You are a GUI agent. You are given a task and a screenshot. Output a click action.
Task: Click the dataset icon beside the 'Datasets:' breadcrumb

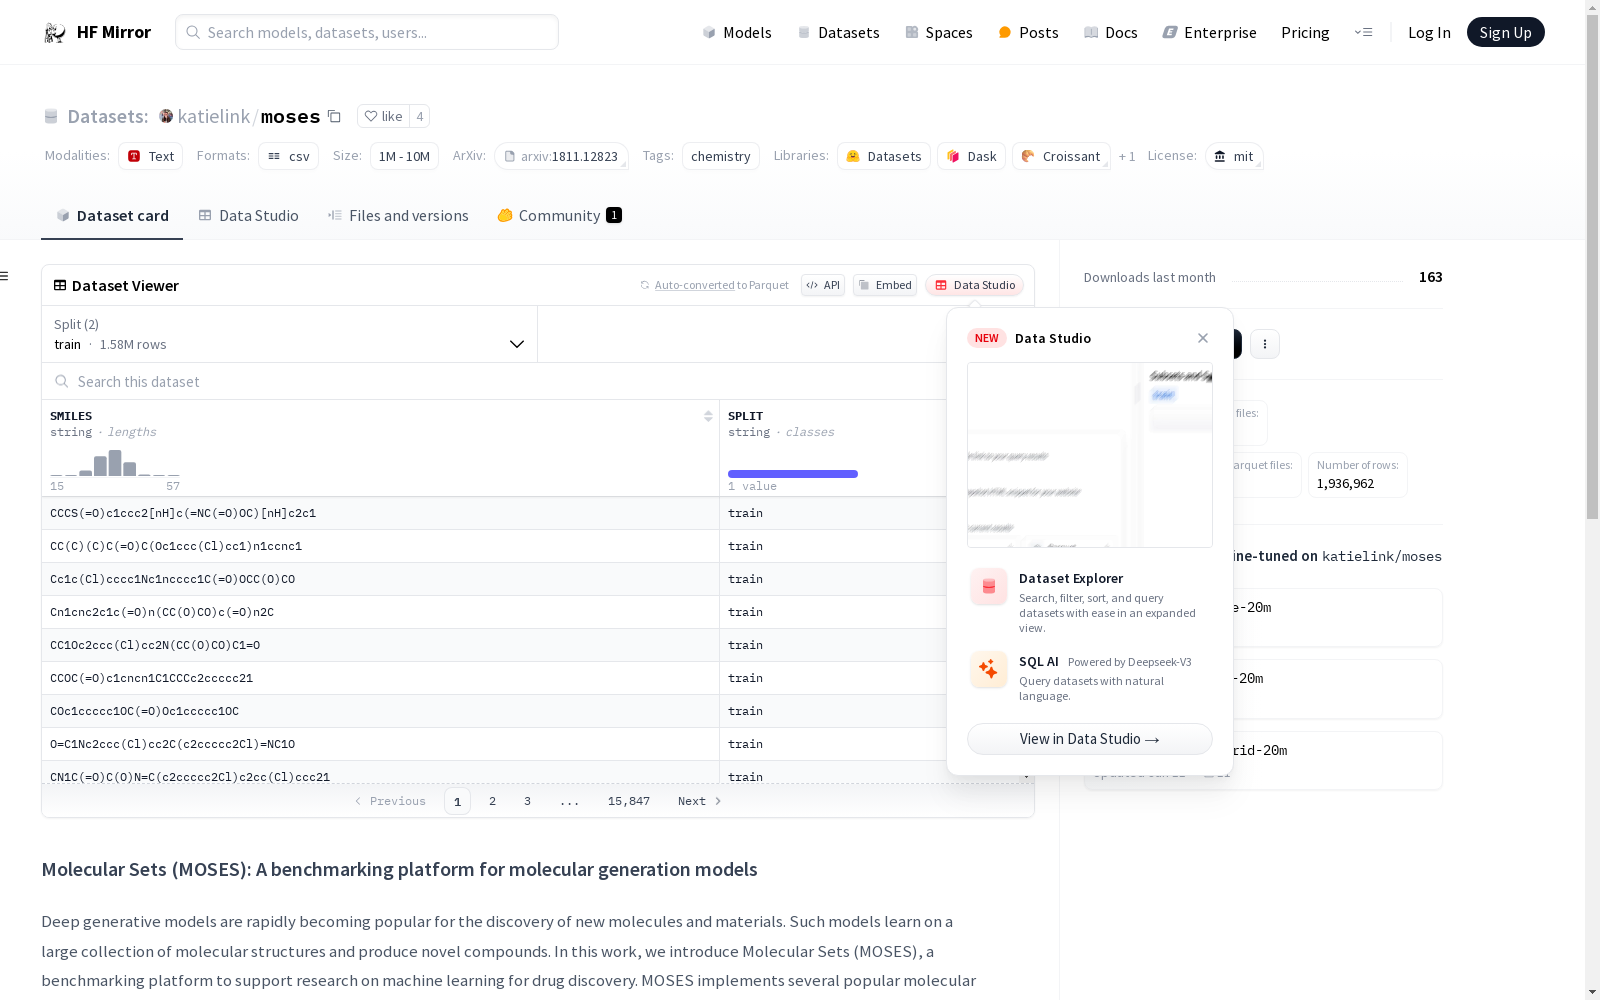pyautogui.click(x=51, y=117)
